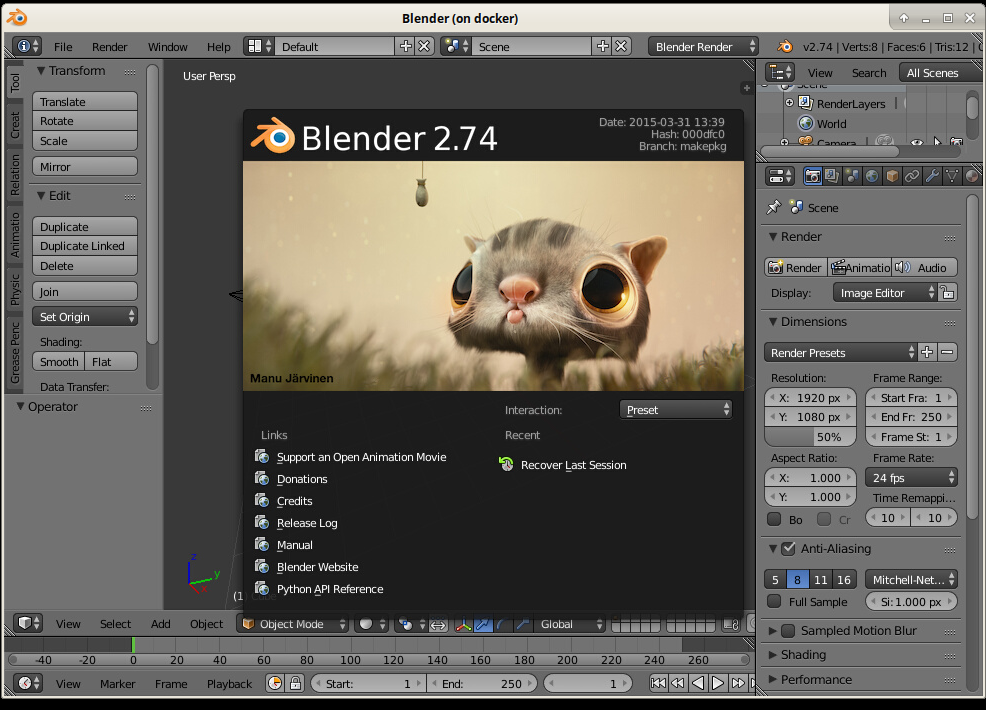
Task: Click Recover Last Session
Action: [x=573, y=465]
